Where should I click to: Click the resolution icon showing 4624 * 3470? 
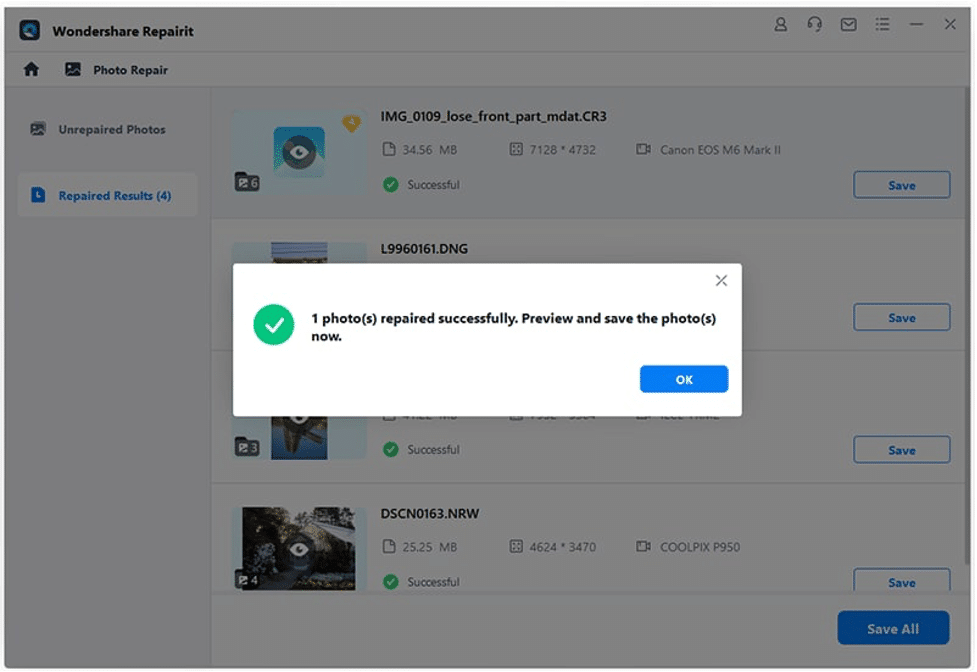pos(515,547)
